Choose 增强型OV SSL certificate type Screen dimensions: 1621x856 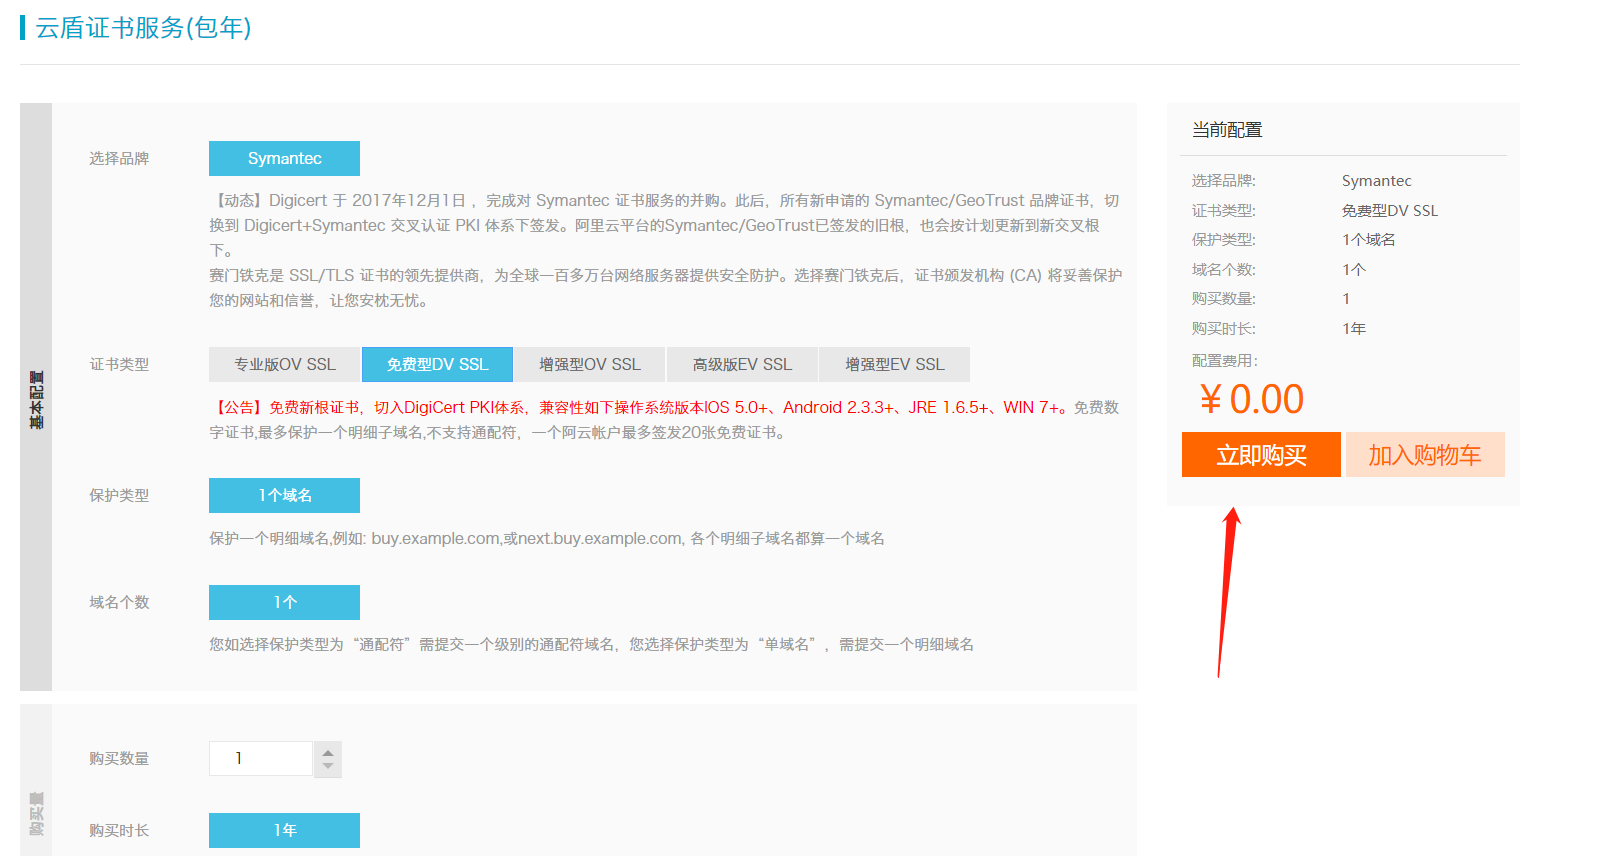pos(589,364)
